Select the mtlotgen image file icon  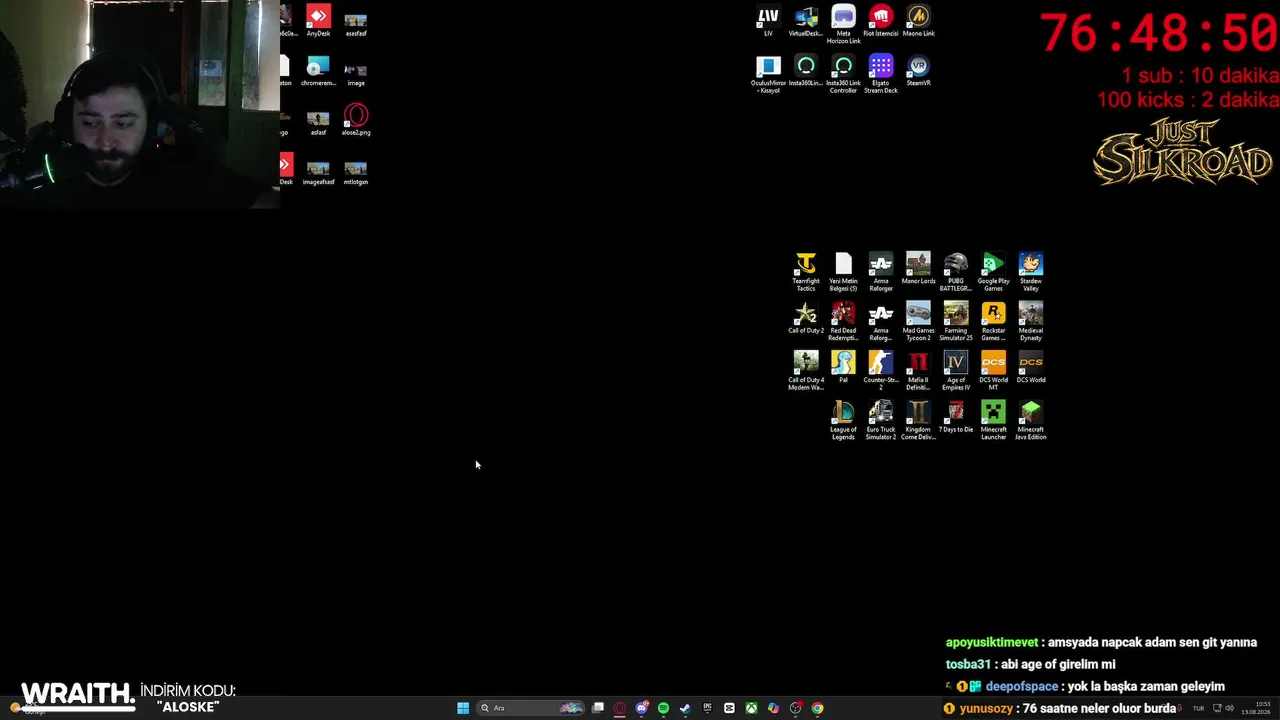356,172
